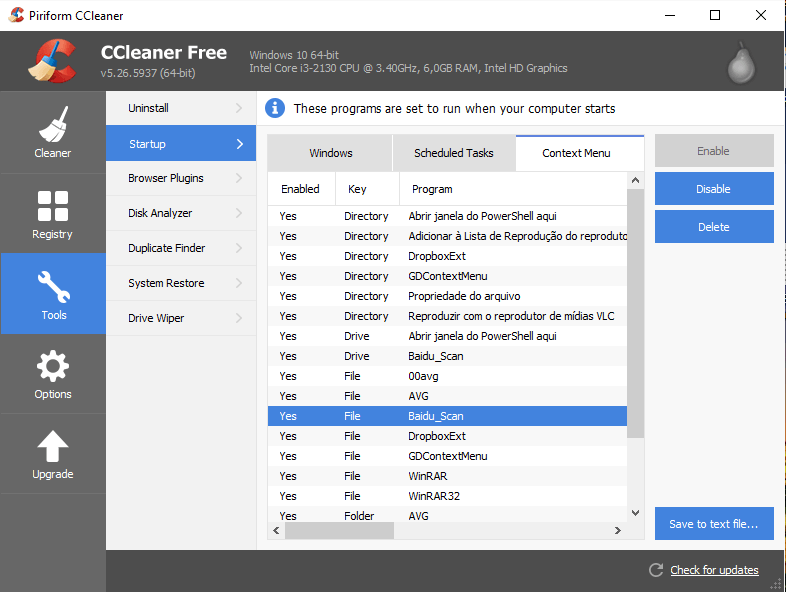The image size is (786, 592).
Task: Click the horizontal scrollbar right arrow
Action: pos(618,530)
